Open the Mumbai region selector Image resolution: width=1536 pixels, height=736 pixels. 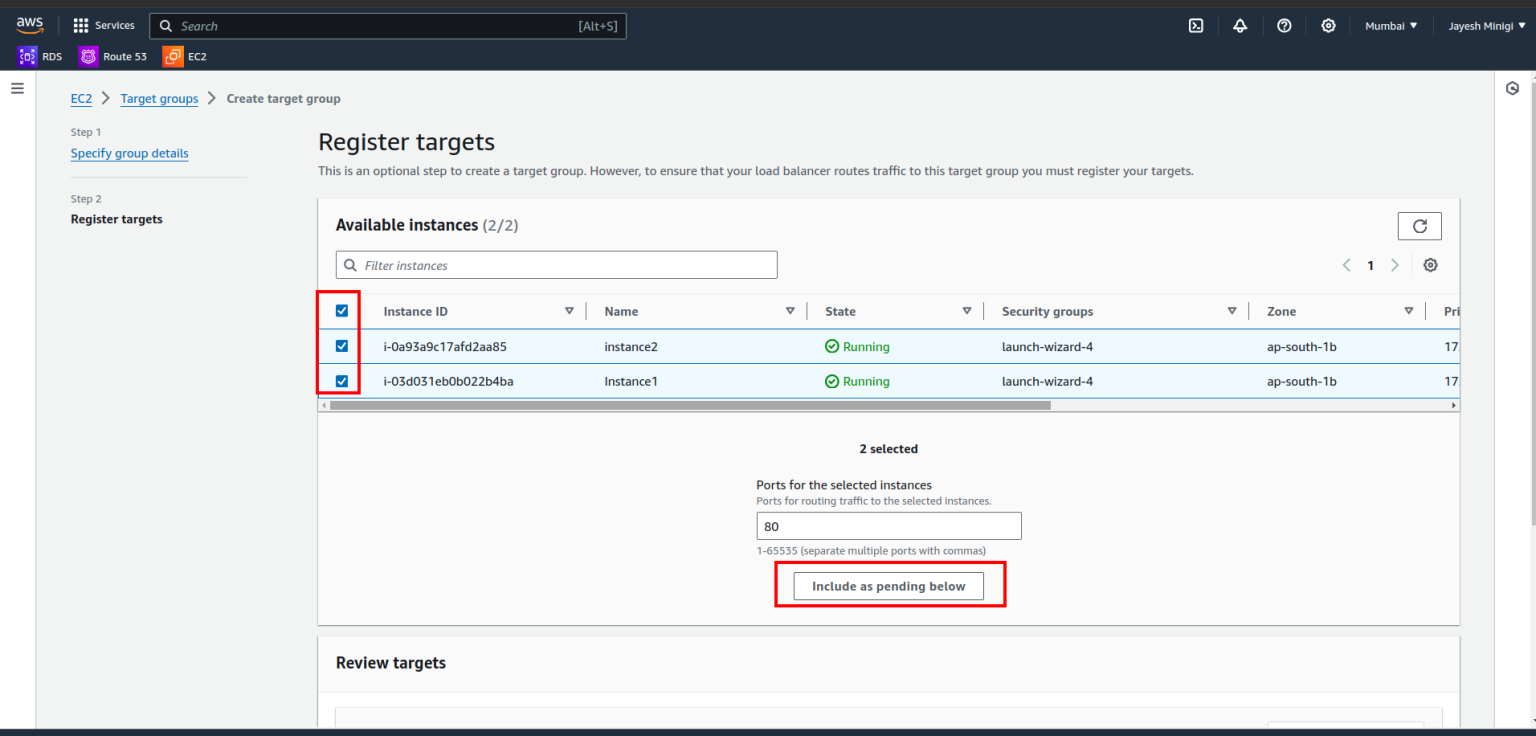[1390, 25]
